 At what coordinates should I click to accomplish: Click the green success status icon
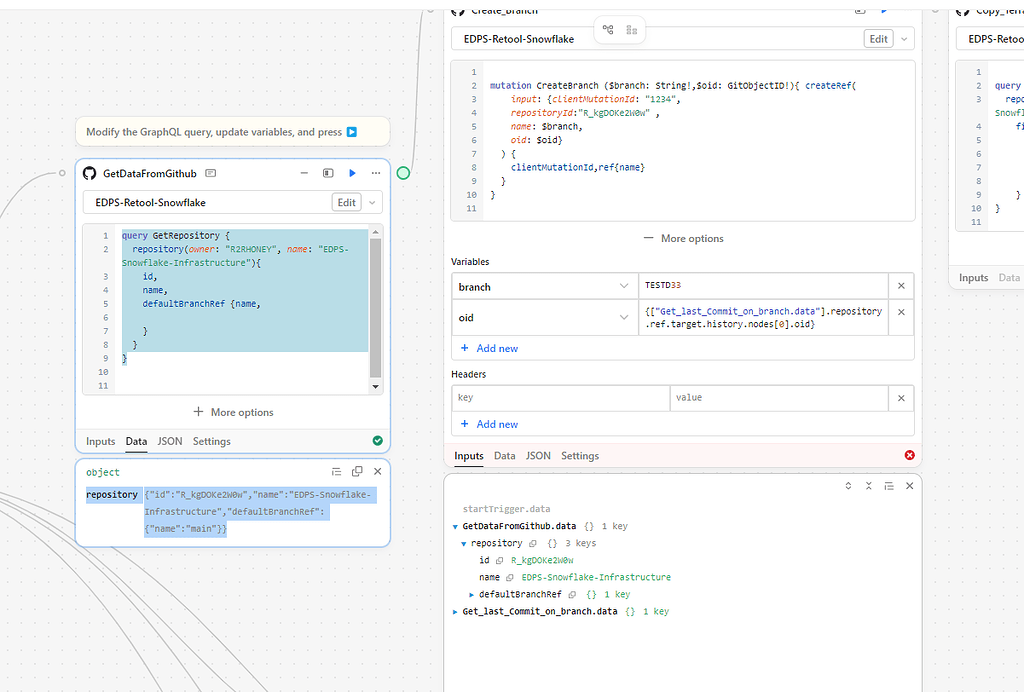377,441
